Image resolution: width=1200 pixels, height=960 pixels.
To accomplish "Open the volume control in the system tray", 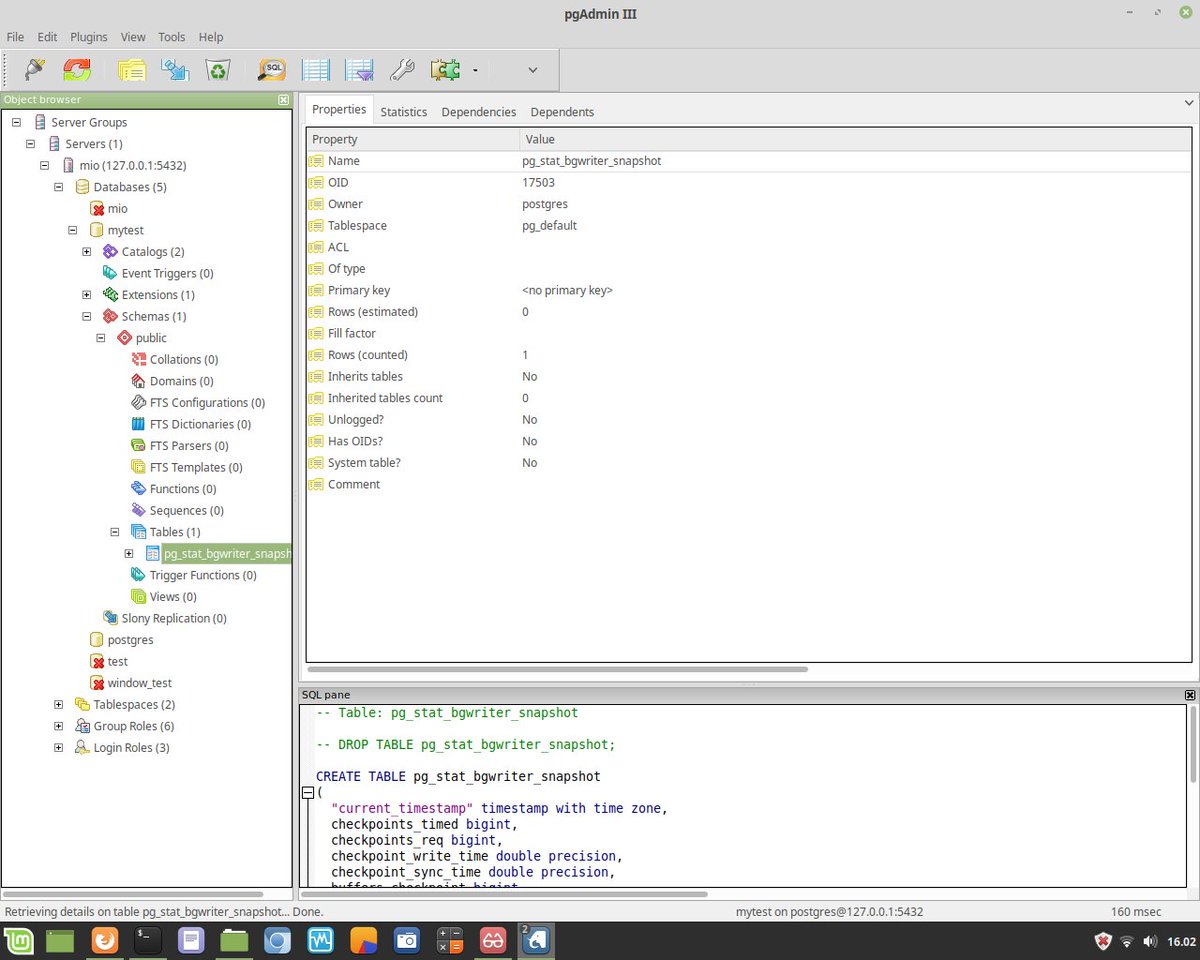I will 1151,941.
